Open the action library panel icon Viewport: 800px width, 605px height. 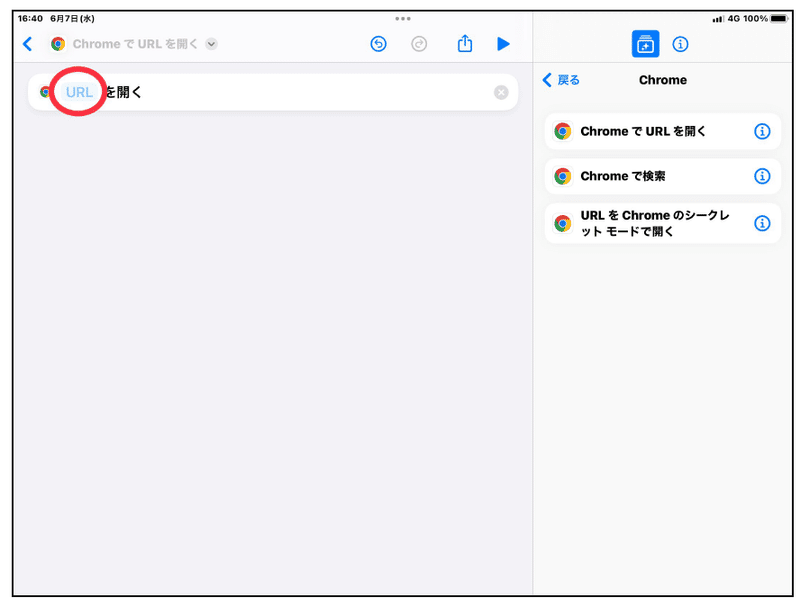[645, 44]
